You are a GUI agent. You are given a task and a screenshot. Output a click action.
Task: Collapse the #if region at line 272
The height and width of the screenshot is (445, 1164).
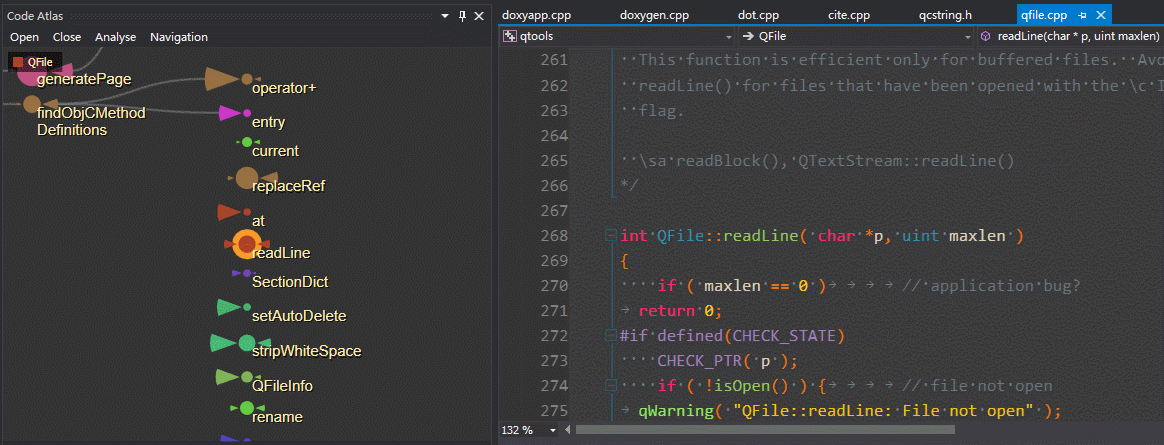point(611,336)
